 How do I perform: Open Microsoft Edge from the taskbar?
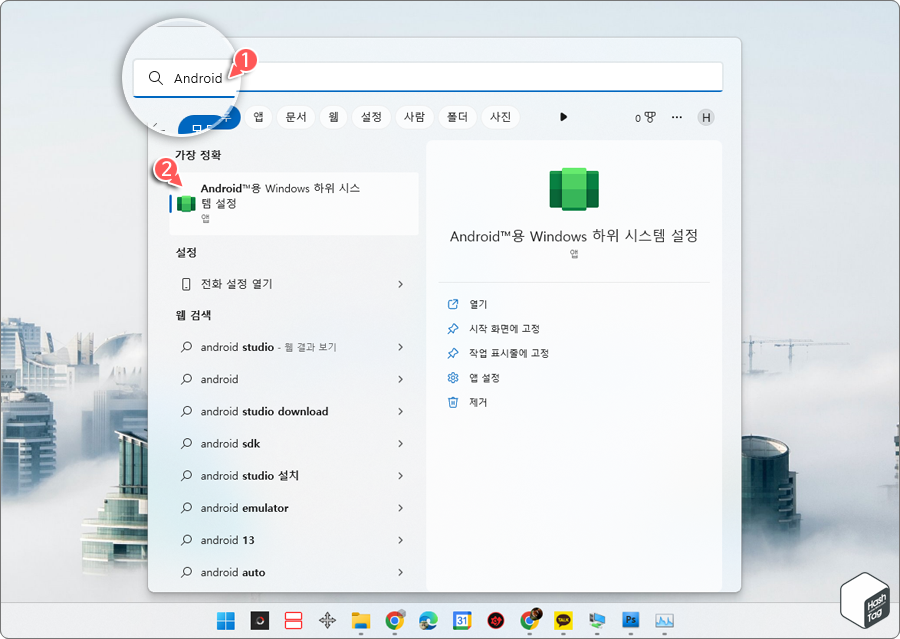coord(429,620)
